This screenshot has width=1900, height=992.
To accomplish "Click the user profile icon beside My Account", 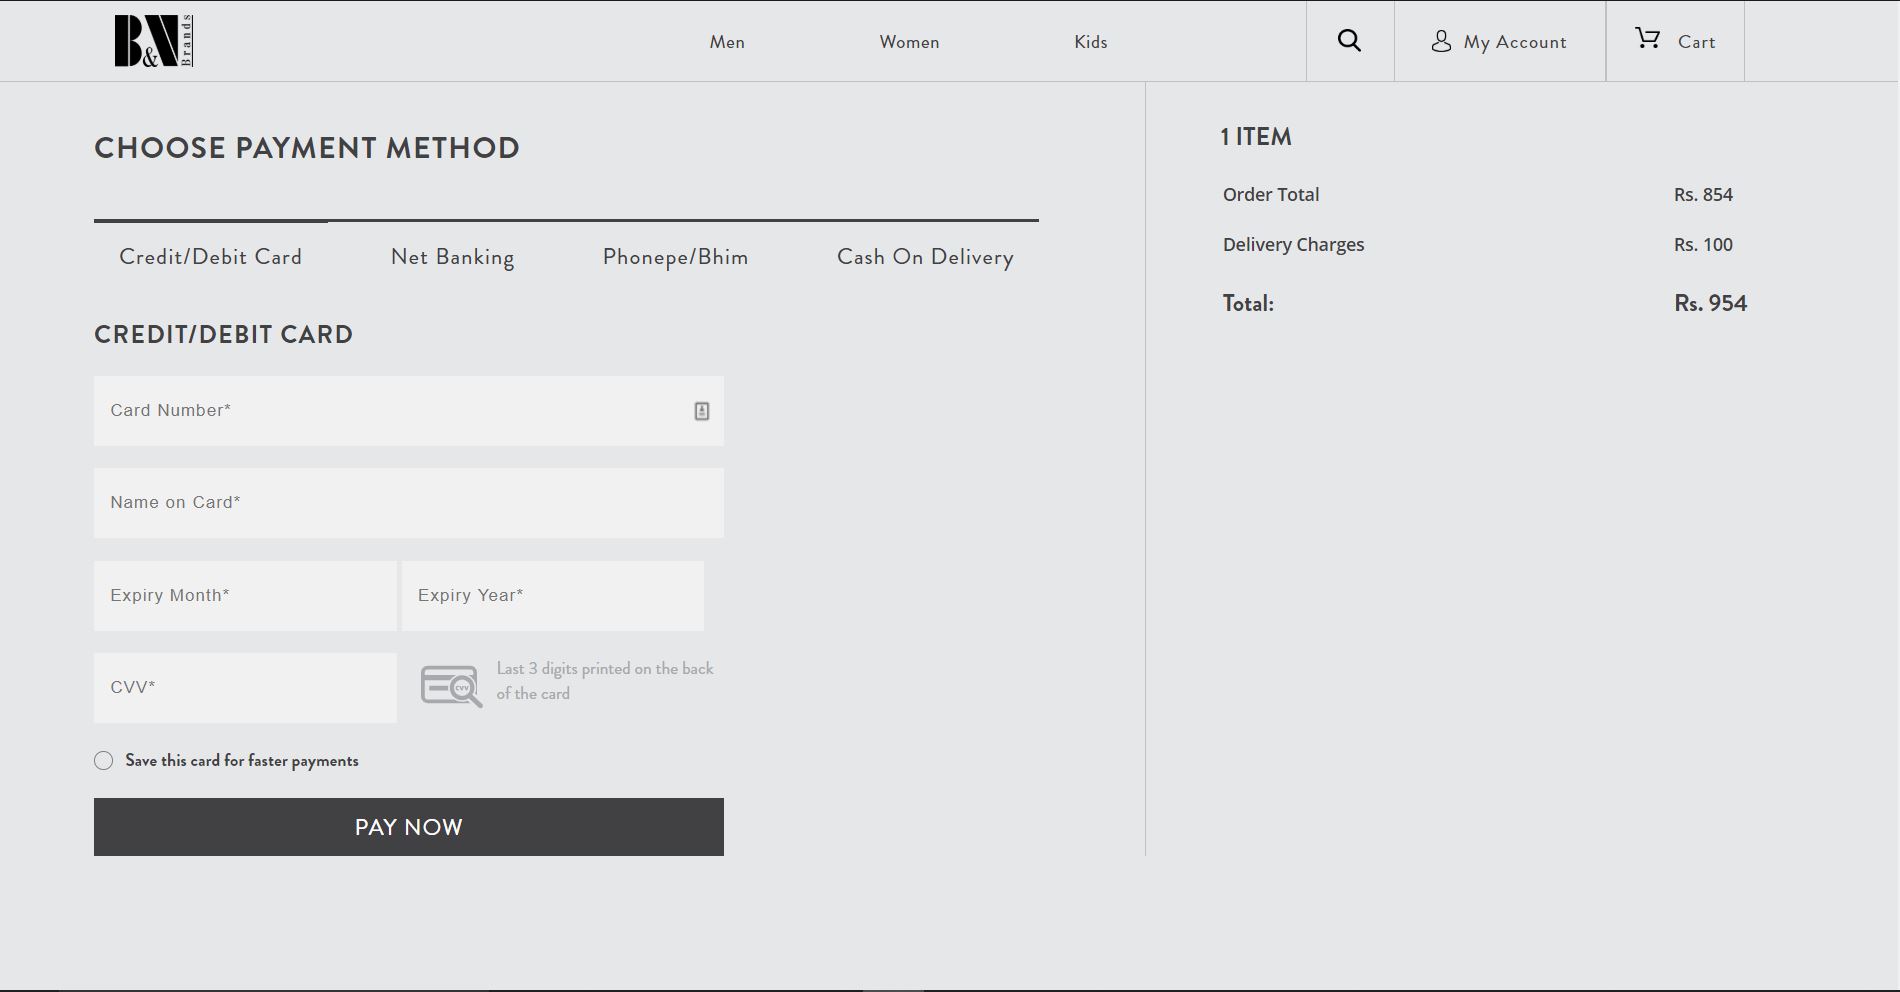I will [1441, 41].
